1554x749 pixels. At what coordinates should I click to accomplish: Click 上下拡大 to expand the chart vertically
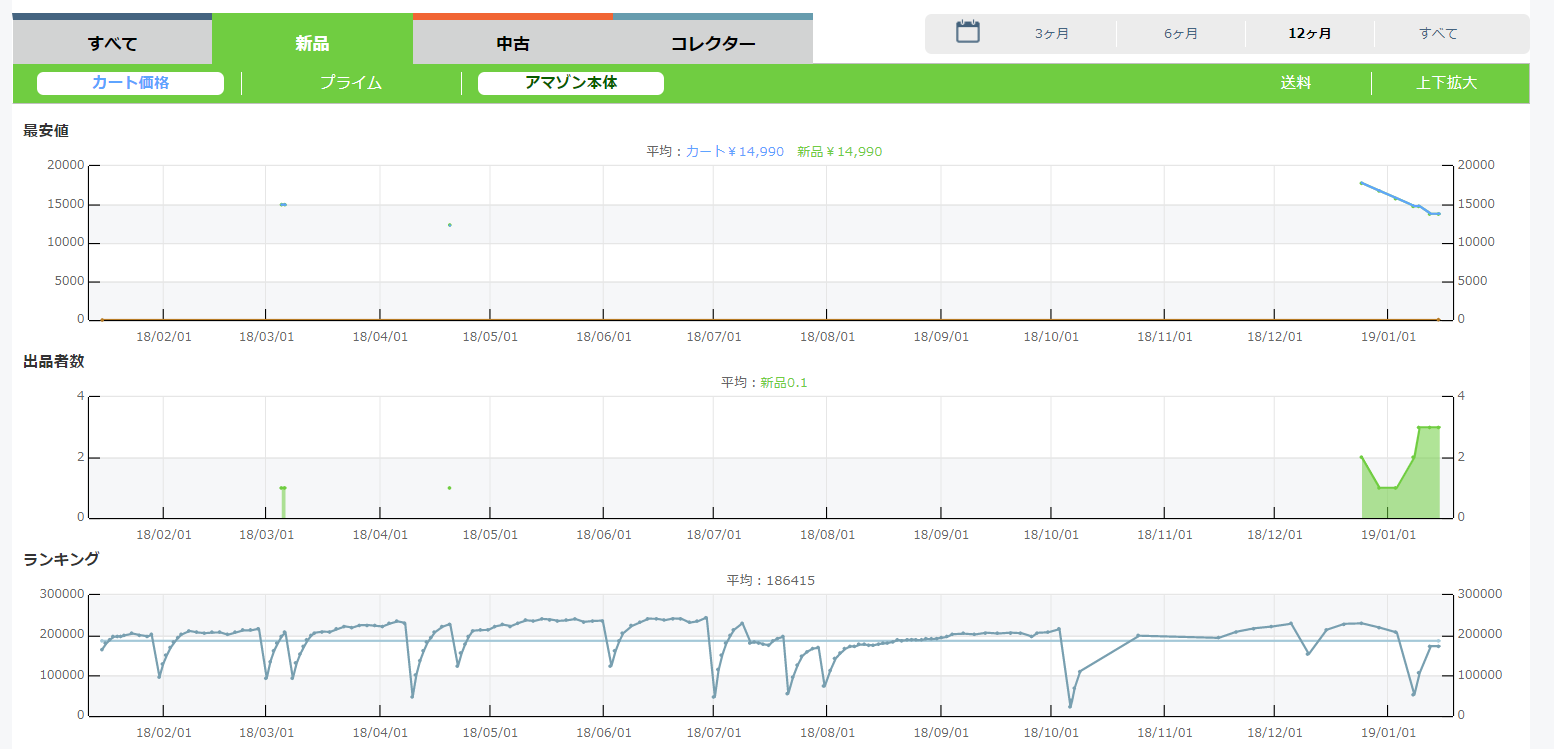point(1446,83)
